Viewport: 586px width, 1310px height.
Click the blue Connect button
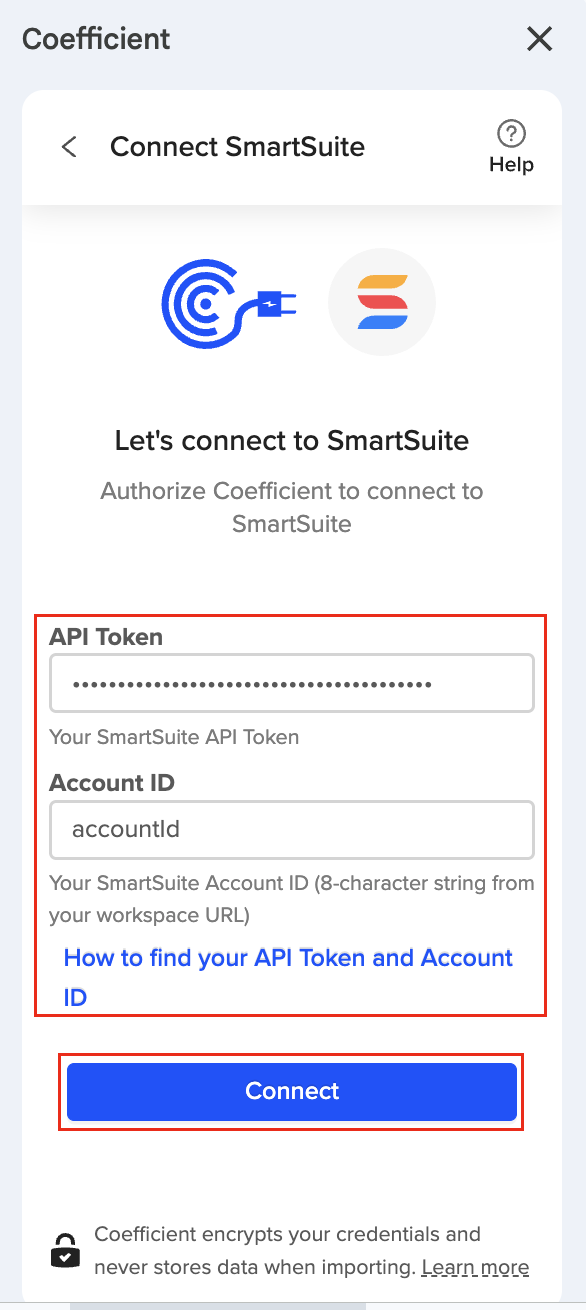pos(292,1091)
